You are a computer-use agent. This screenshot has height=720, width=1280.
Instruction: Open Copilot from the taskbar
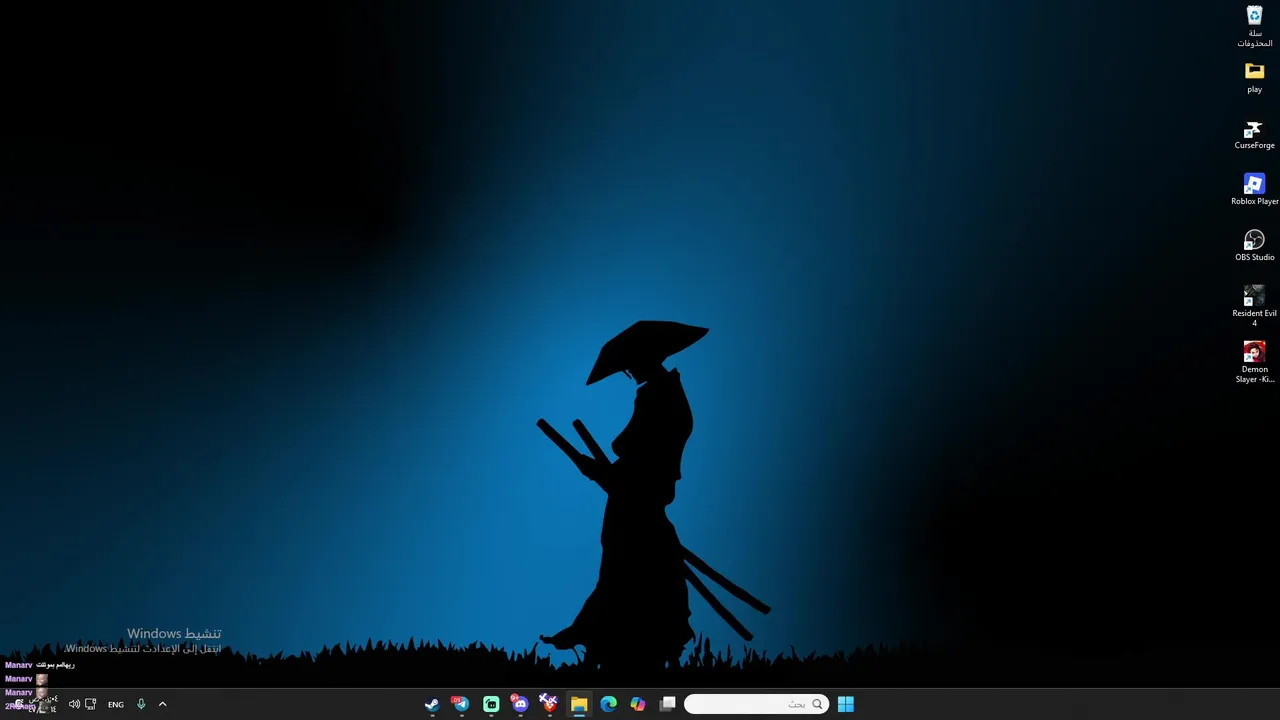click(637, 704)
